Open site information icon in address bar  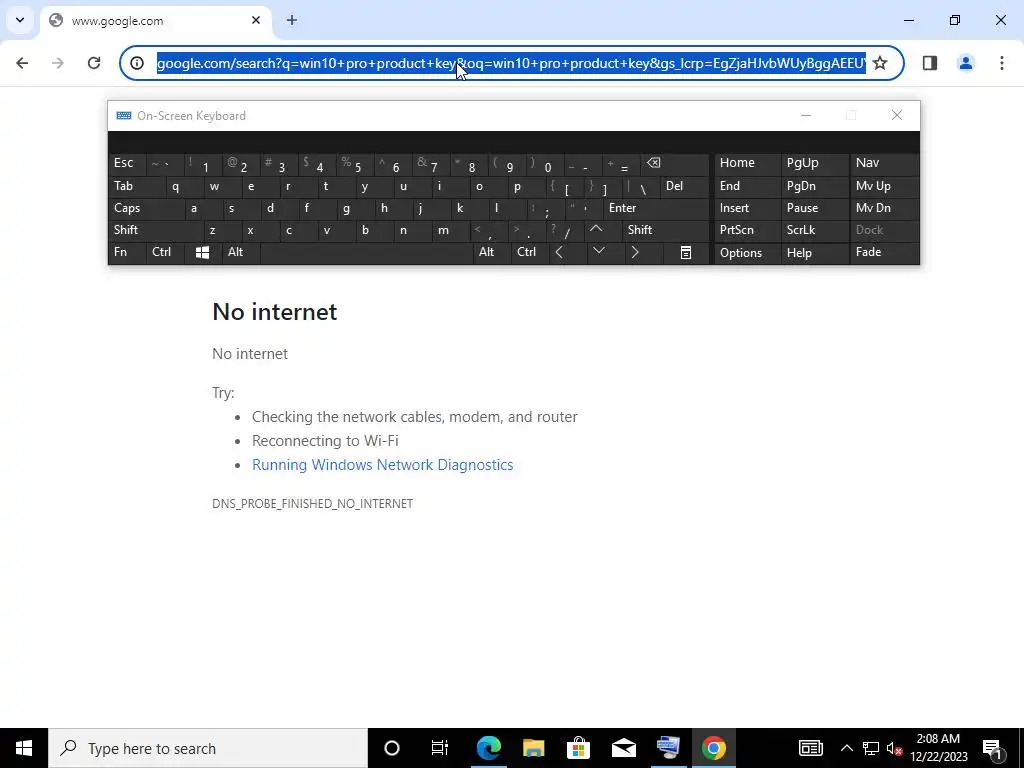[136, 63]
